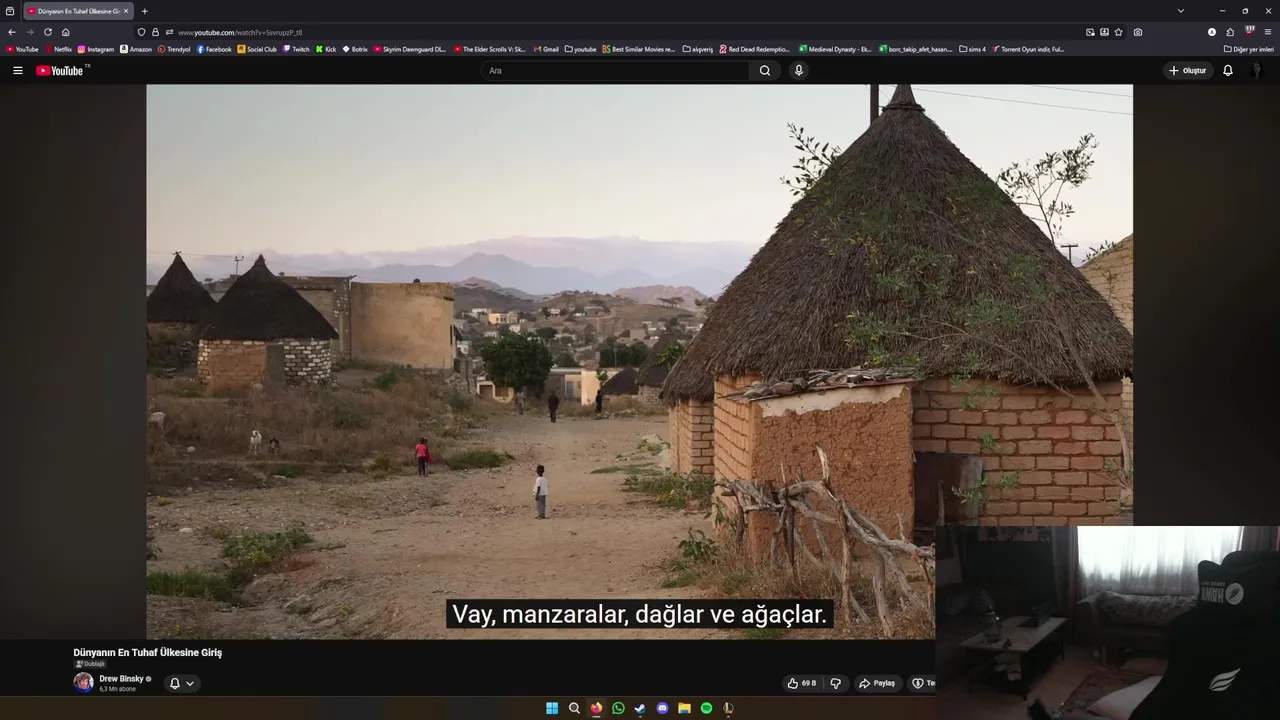Like the video (69 B)
The width and height of the screenshot is (1280, 720).
click(802, 683)
